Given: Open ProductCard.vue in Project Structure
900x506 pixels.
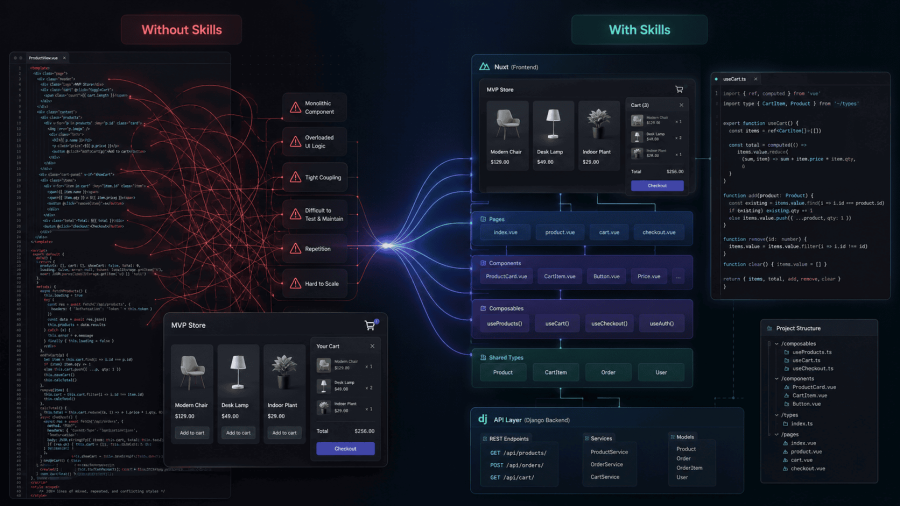Looking at the screenshot, I should [x=814, y=387].
